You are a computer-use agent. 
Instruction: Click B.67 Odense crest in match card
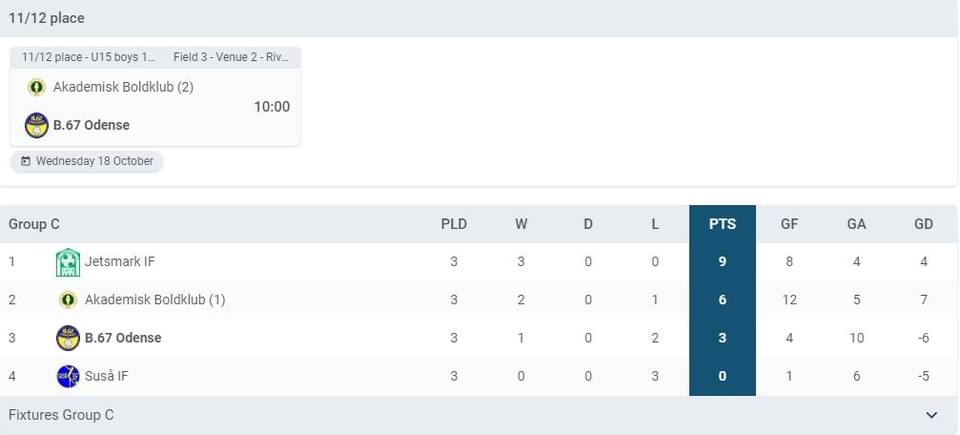[x=36, y=125]
